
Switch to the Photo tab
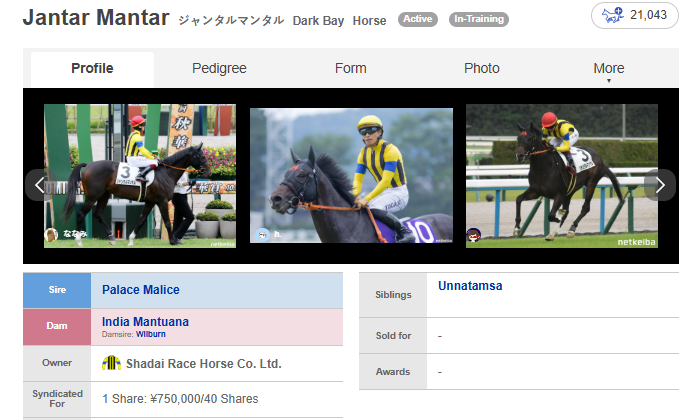tap(482, 69)
